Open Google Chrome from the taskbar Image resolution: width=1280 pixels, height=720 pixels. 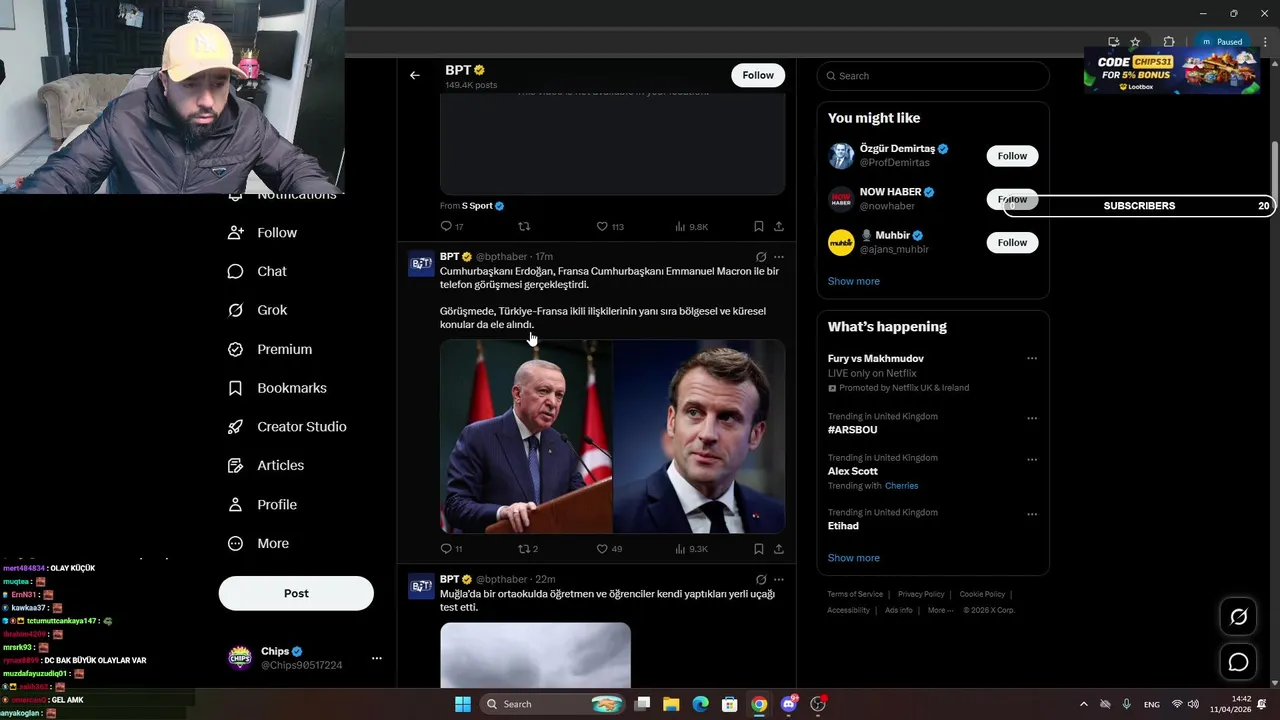point(759,704)
